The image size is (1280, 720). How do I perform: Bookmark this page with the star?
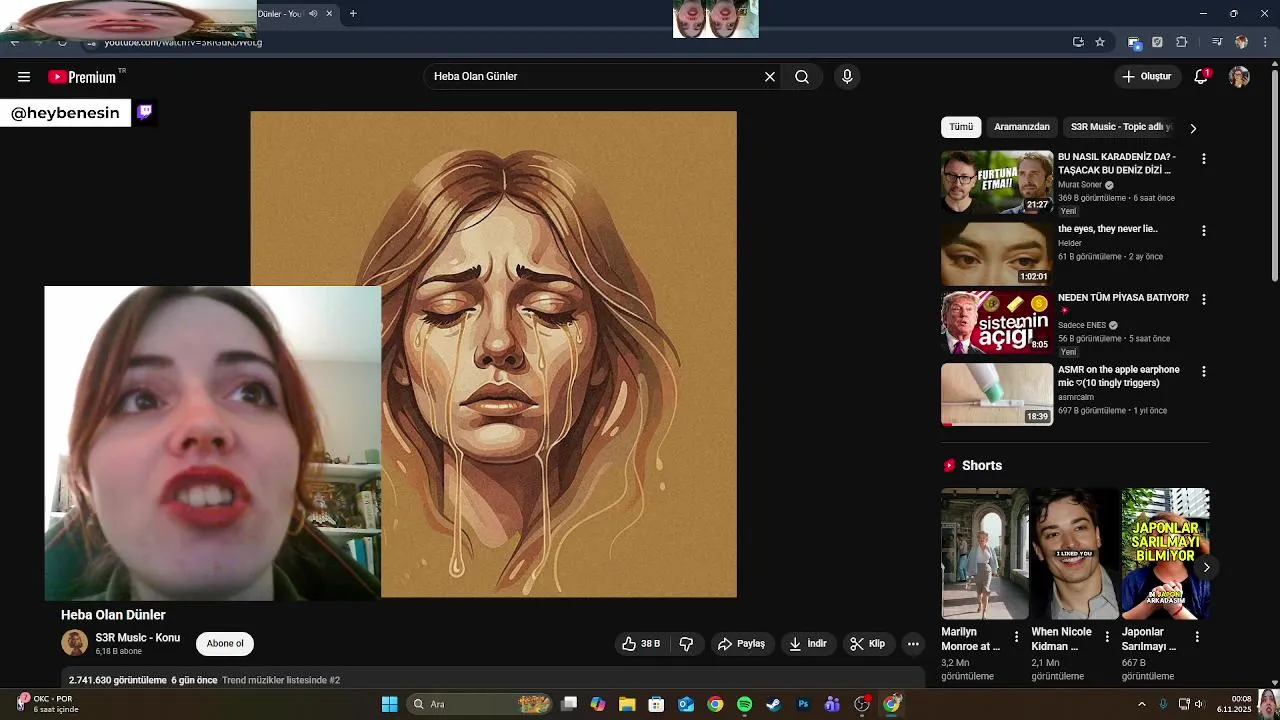tap(1100, 42)
